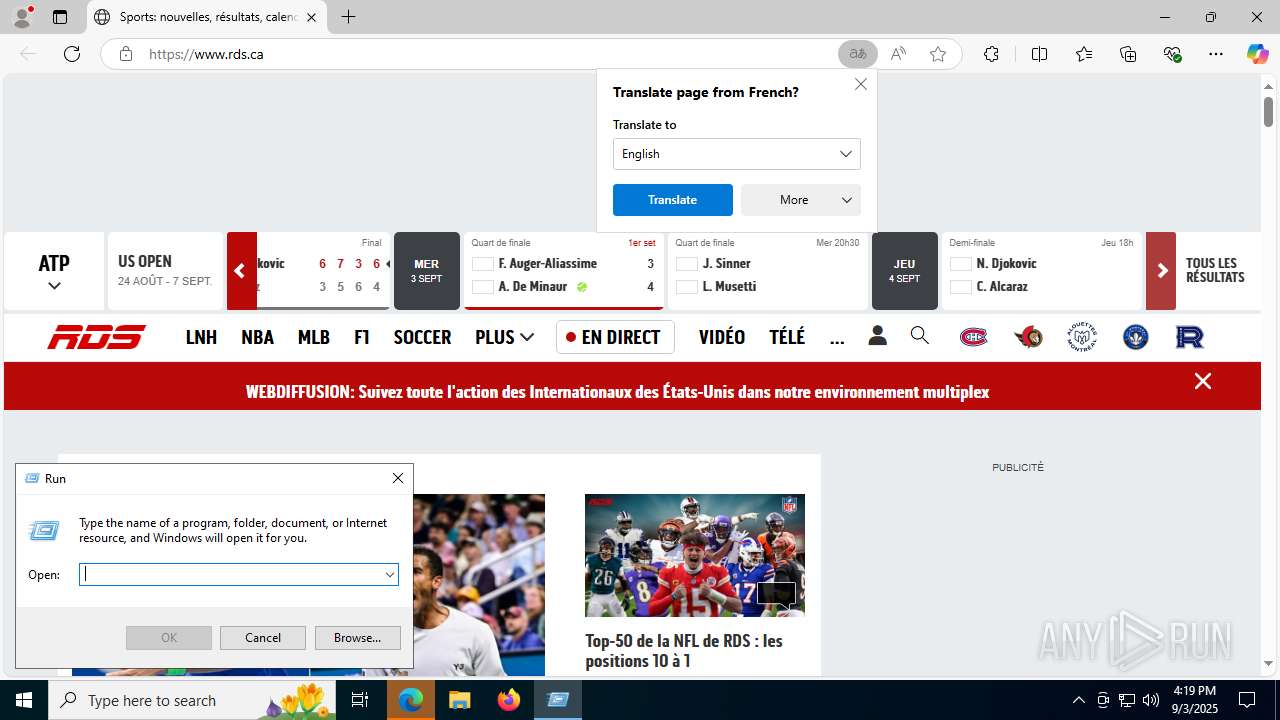The height and width of the screenshot is (720, 1280).
Task: Open LNH menu item
Action: [201, 337]
